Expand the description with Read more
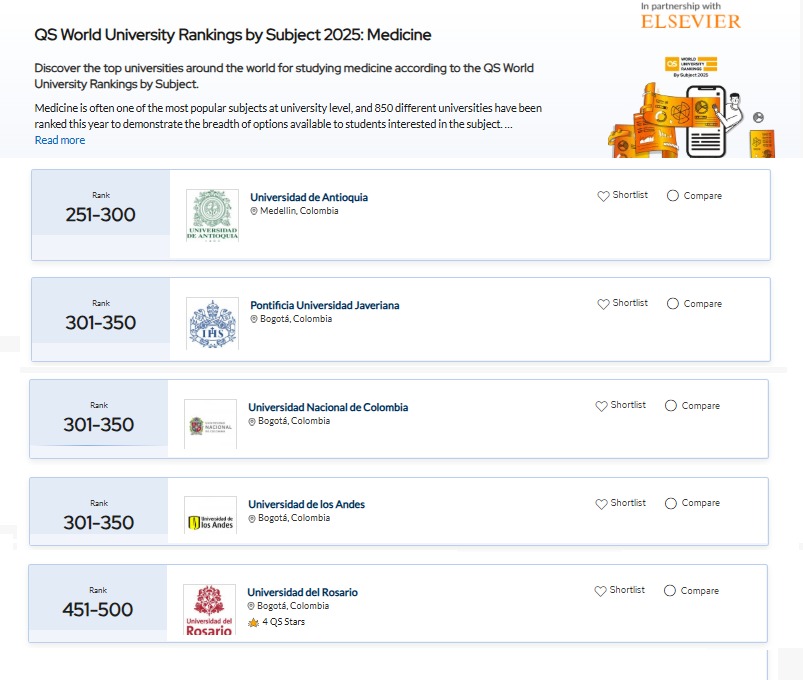Screen dimensions: 803x680 tap(60, 140)
